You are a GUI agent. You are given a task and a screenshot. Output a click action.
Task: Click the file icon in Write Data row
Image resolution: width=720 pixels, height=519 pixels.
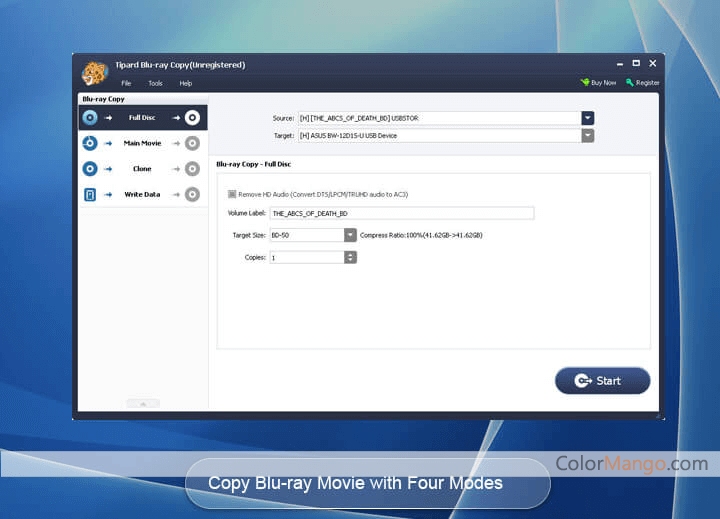(x=90, y=195)
